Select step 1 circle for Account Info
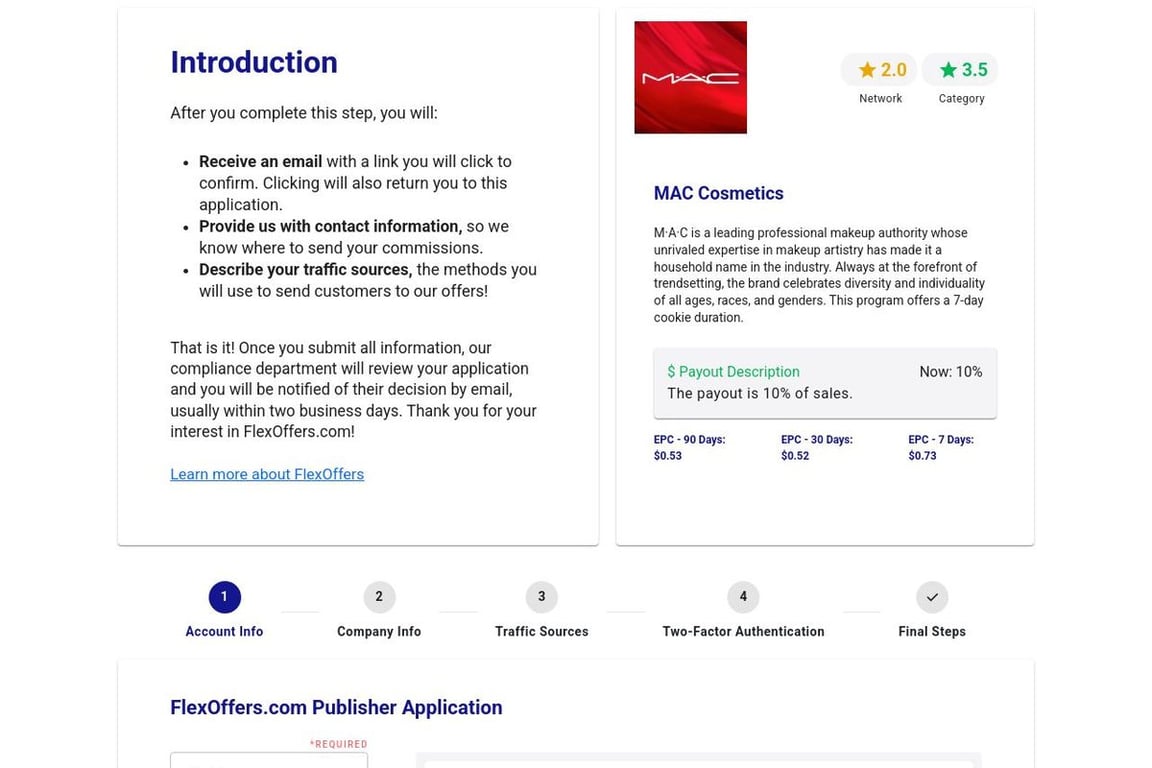This screenshot has height=768, width=1152. pos(224,597)
